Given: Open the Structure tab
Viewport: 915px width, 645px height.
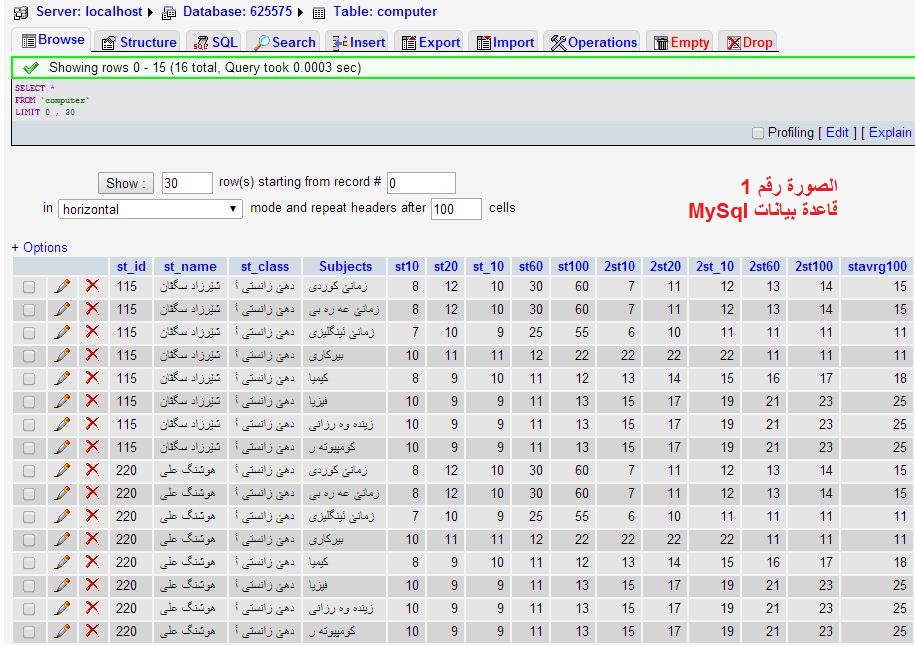Looking at the screenshot, I should click(x=139, y=43).
